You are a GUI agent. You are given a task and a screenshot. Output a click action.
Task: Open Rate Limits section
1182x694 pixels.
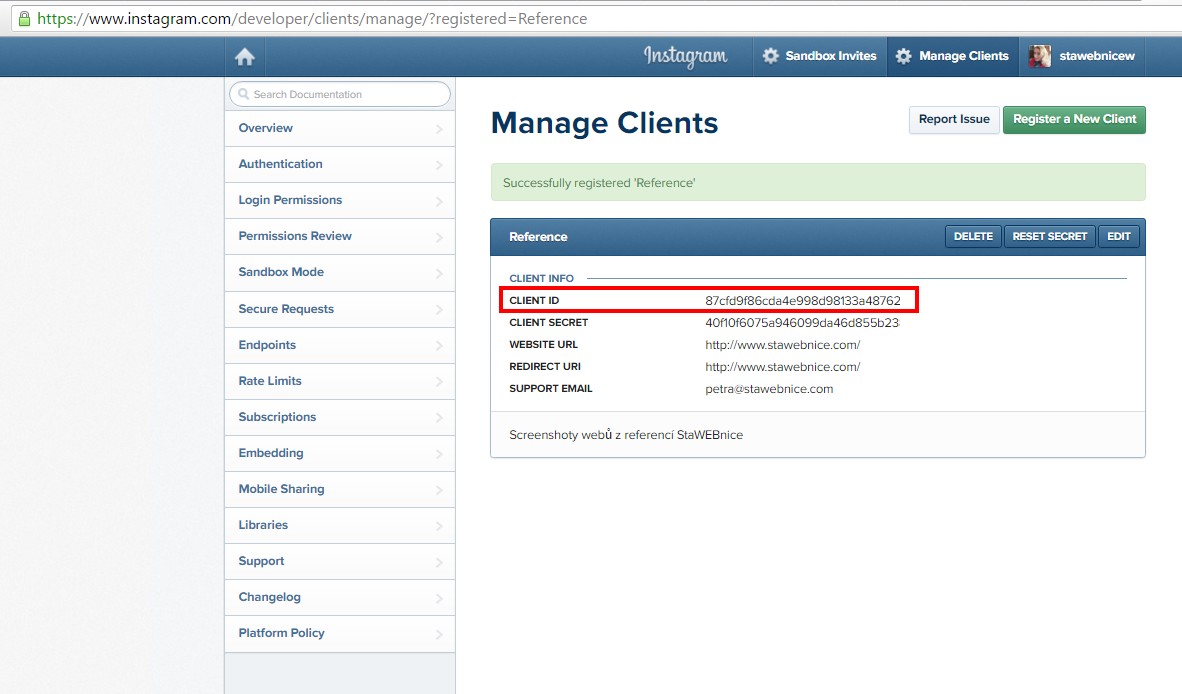point(340,381)
